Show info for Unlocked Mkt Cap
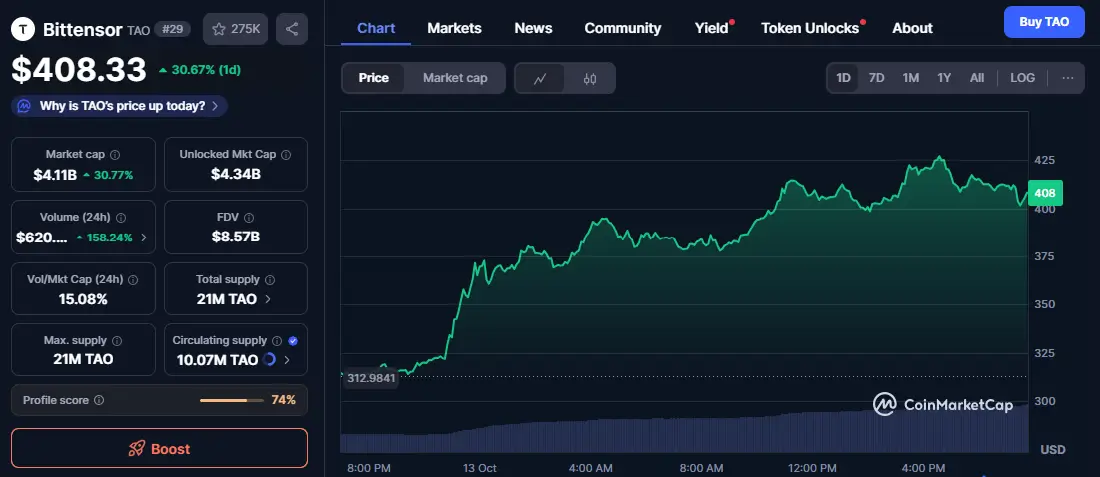This screenshot has height=477, width=1100. pyautogui.click(x=286, y=154)
